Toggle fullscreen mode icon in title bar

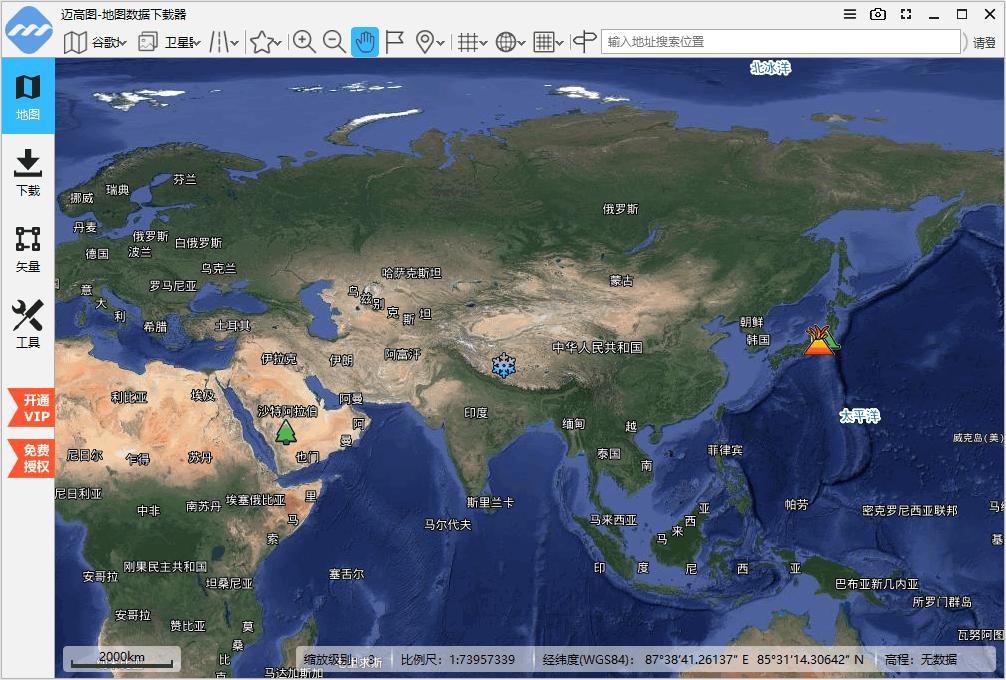pyautogui.click(x=906, y=14)
